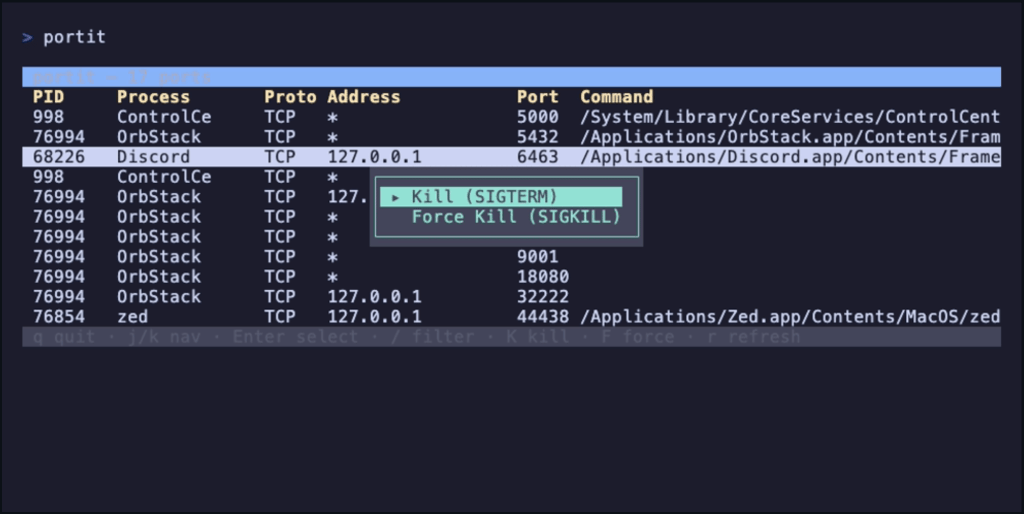The image size is (1024, 514).
Task: Click the Command column header
Action: click(x=616, y=97)
